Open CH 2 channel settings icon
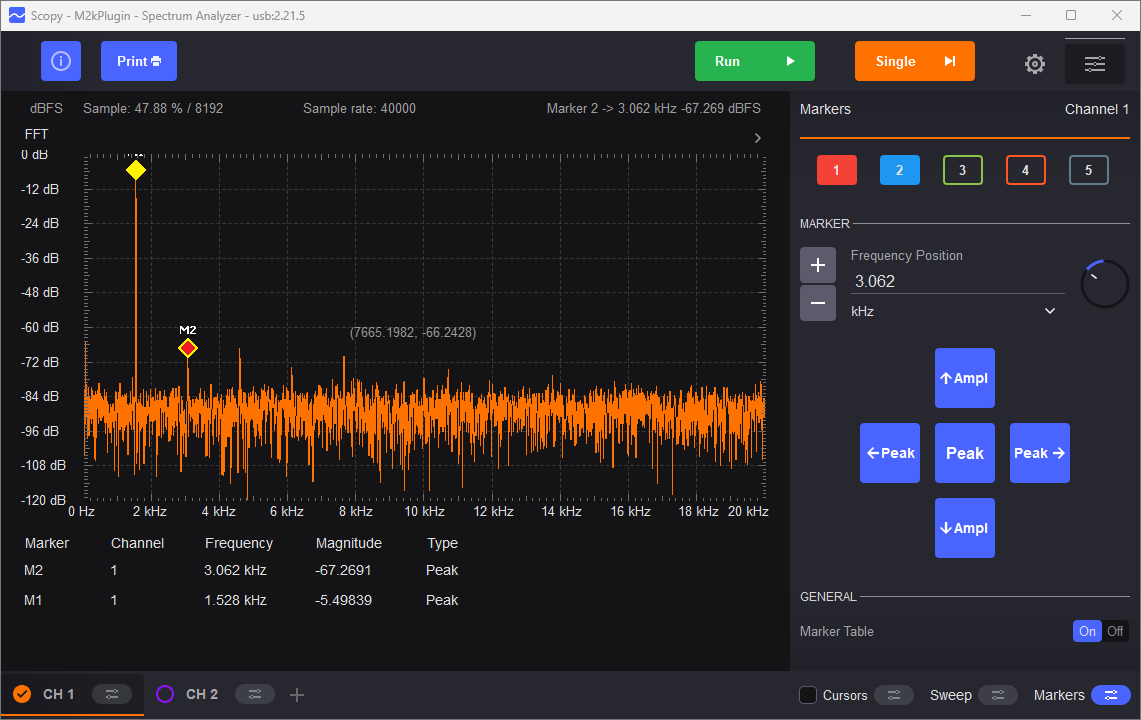The height and width of the screenshot is (720, 1141). point(256,694)
